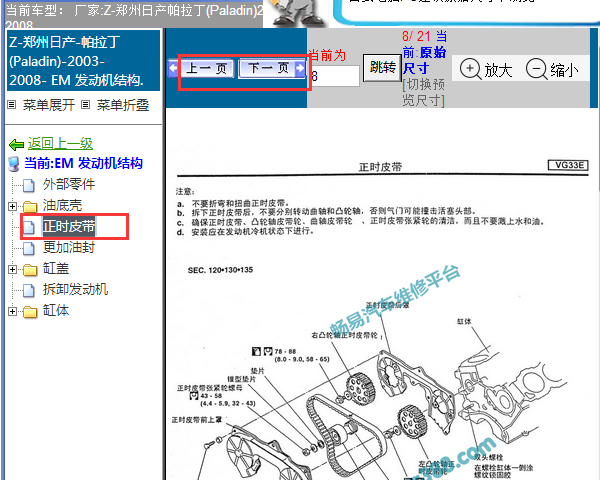600x480 pixels.
Task: Open the 缸体 folder
Action: point(55,310)
